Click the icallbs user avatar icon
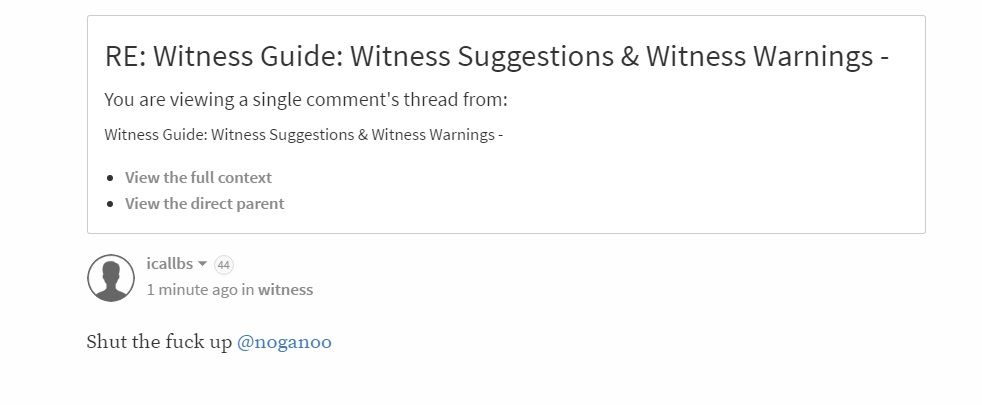Screen dimensions: 982x405 pos(110,277)
